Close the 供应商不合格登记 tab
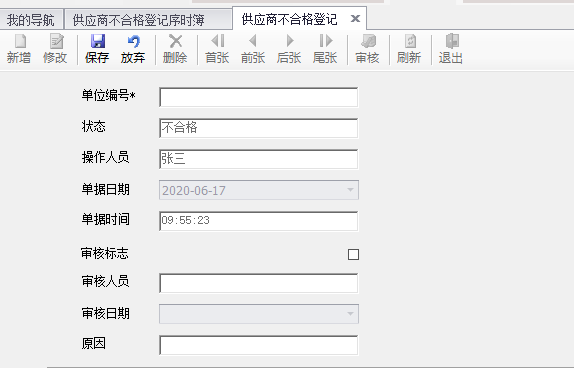Image resolution: width=574 pixels, height=368 pixels. pyautogui.click(x=355, y=18)
